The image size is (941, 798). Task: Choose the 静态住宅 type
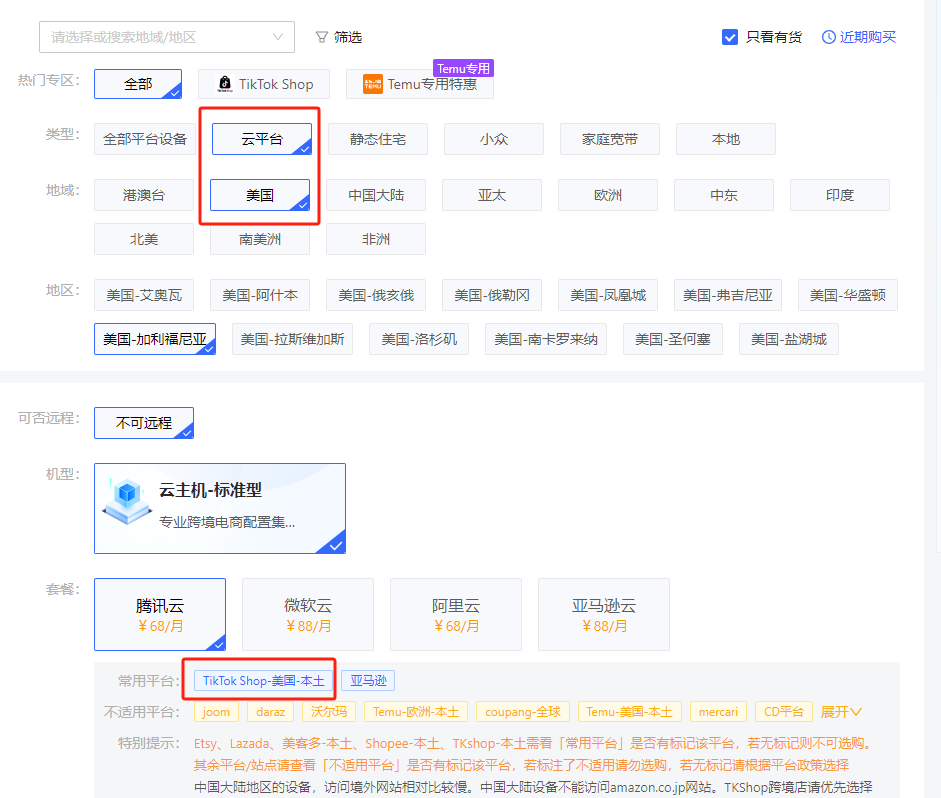pos(378,139)
